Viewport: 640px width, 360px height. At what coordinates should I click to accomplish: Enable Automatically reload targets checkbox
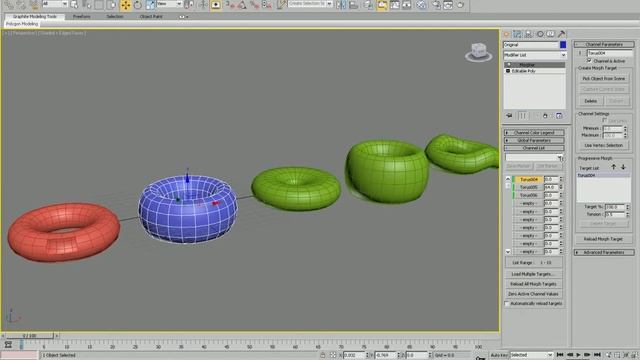[507, 304]
